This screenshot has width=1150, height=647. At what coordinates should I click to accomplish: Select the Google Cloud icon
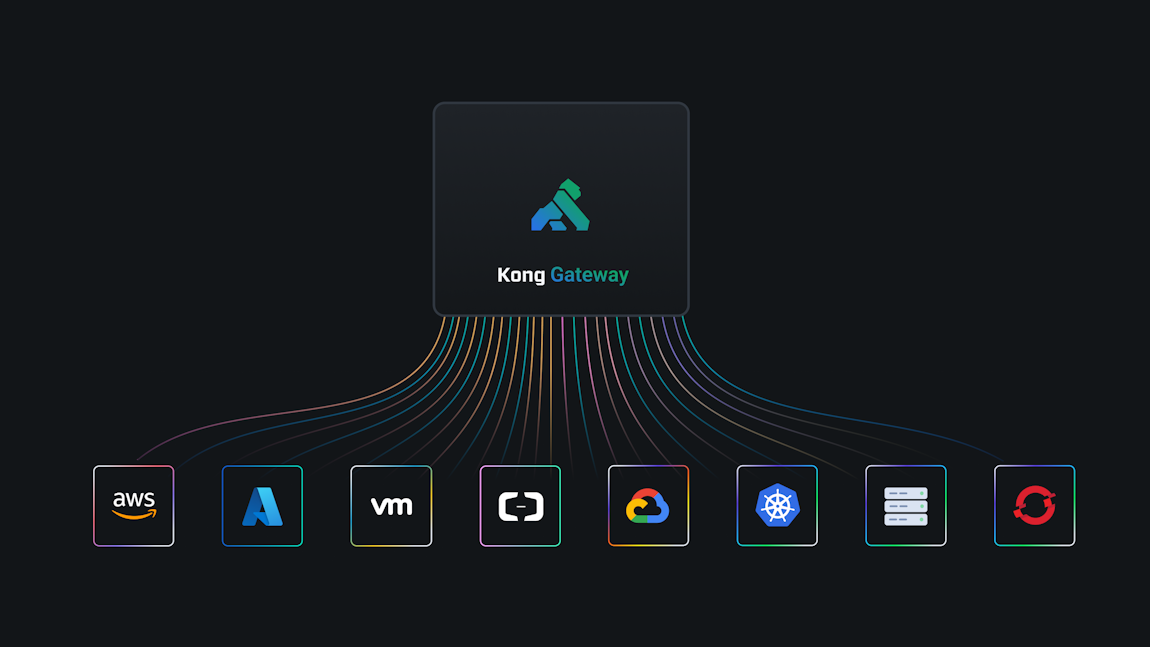(x=648, y=505)
